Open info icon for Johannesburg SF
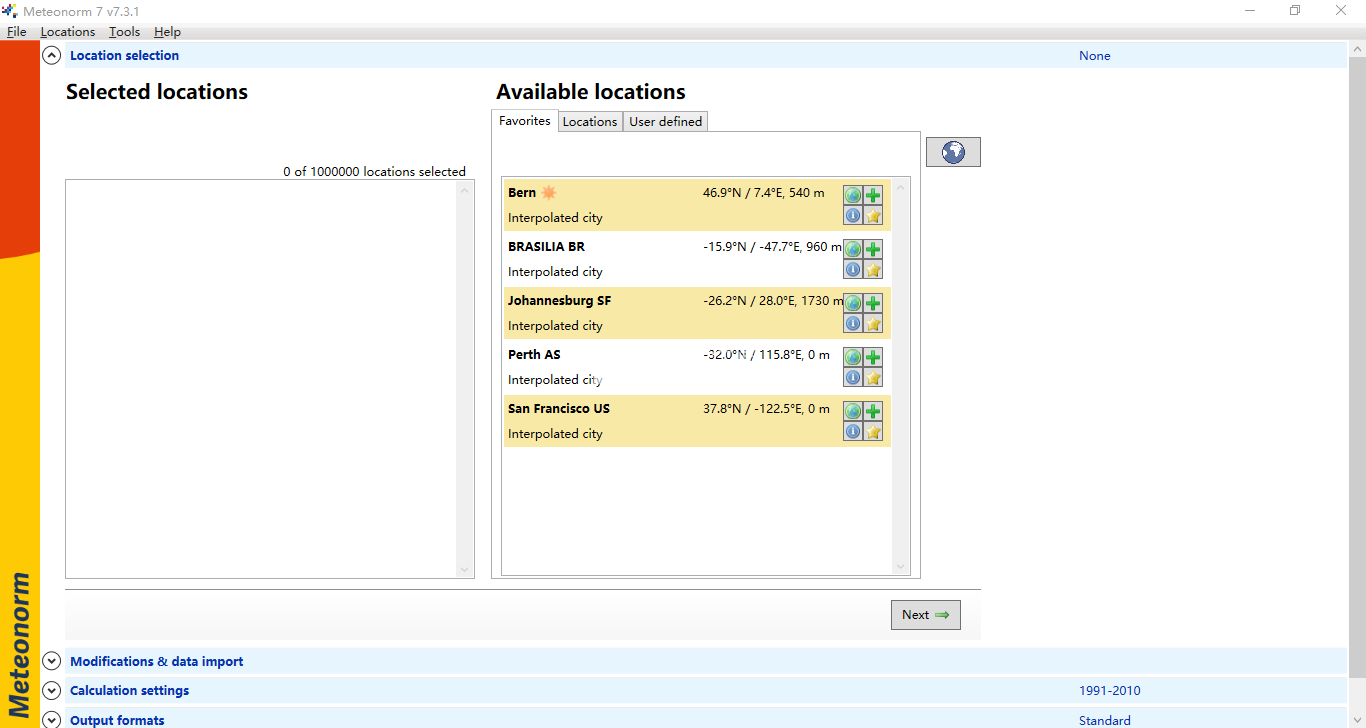 (x=853, y=323)
